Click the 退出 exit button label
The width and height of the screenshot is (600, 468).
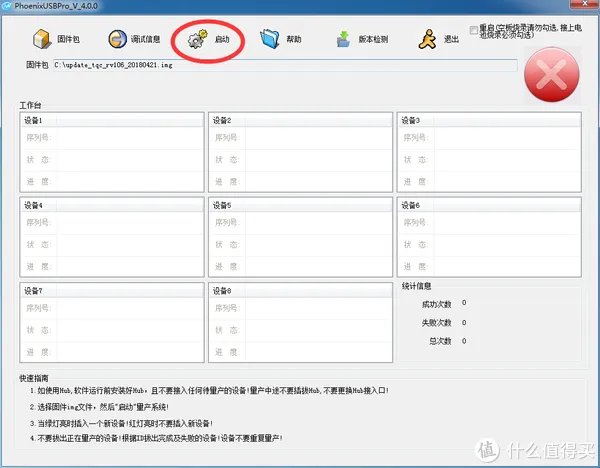(451, 39)
